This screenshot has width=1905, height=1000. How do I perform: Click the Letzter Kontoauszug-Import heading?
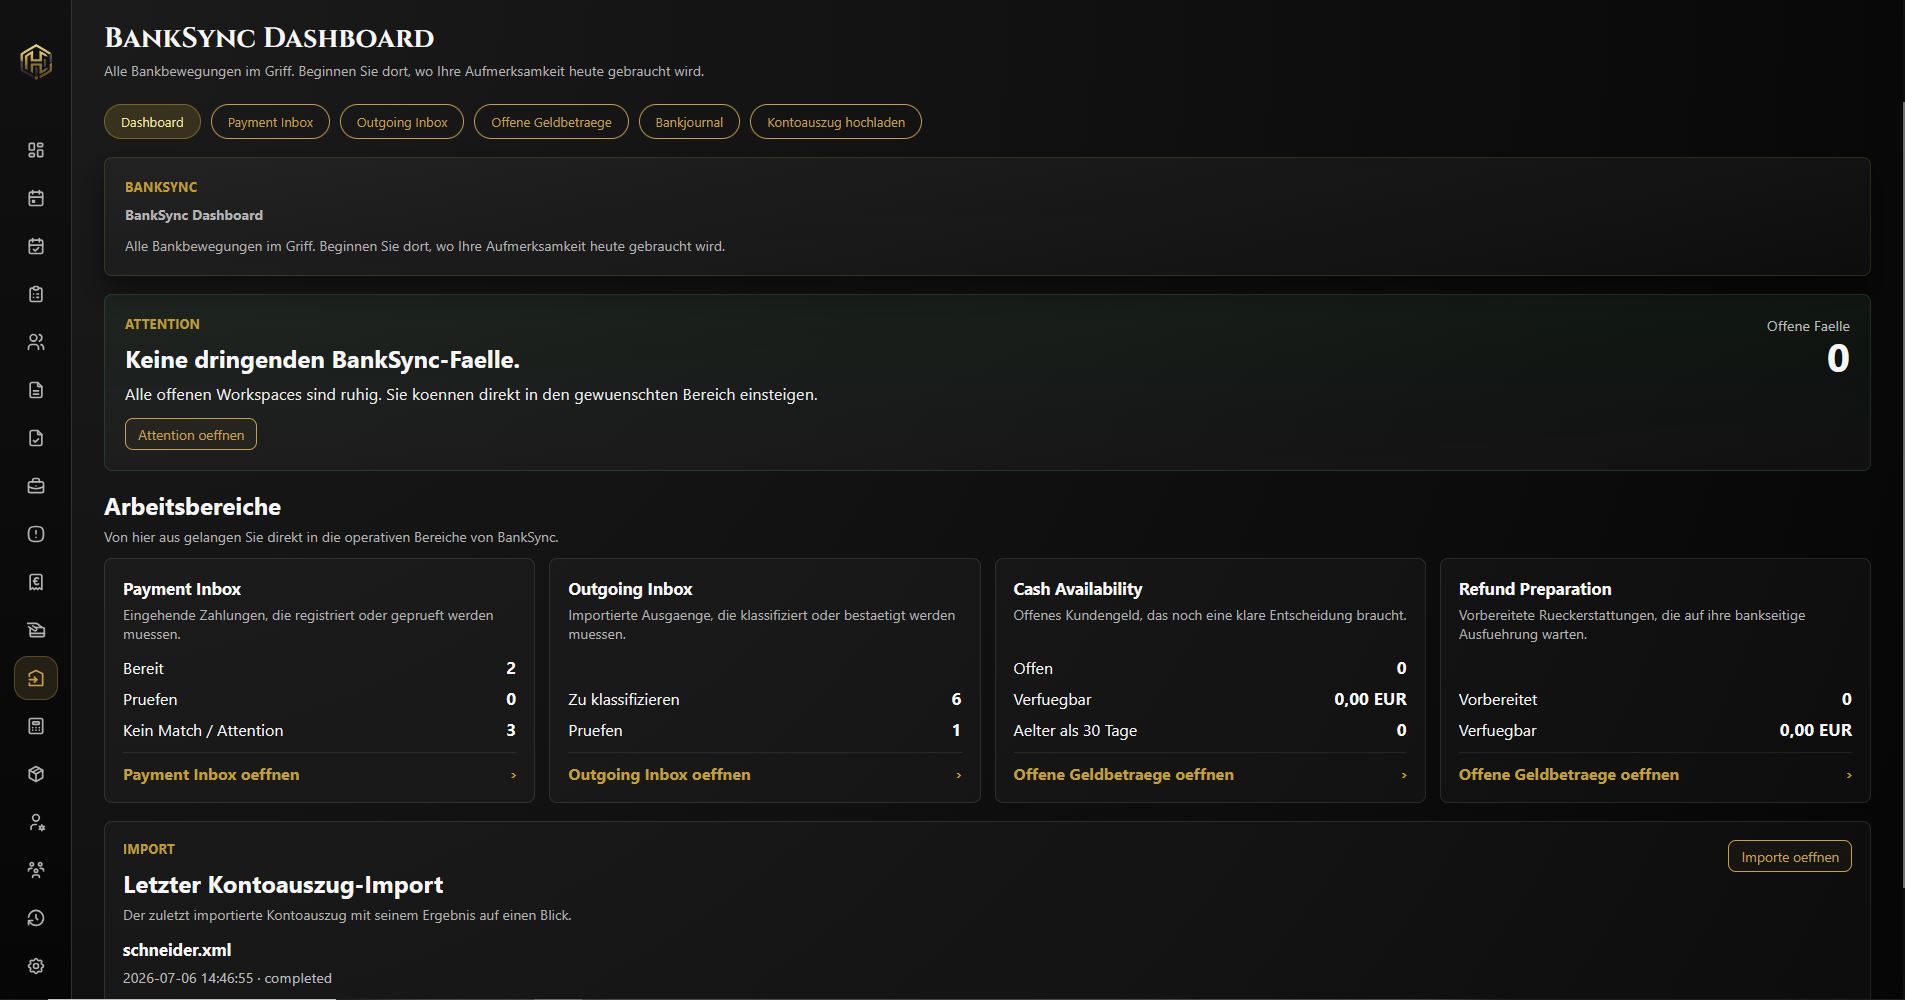tap(283, 885)
